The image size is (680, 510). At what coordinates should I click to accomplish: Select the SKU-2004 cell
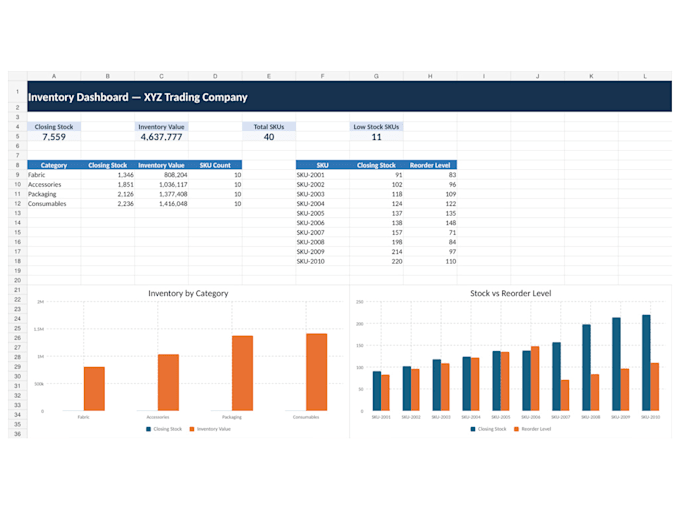click(323, 203)
